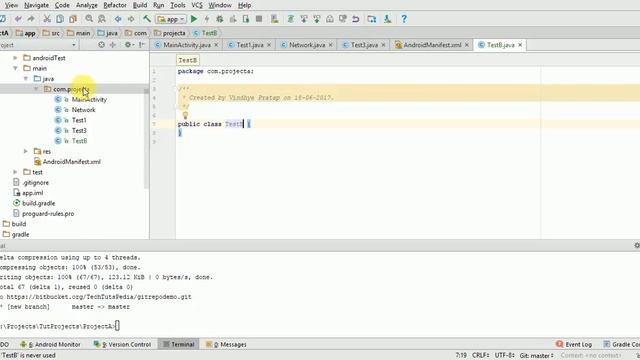Image resolution: width=640 pixels, height=360 pixels.
Task: Collapse the main folder arrow
Action: (x=15, y=68)
